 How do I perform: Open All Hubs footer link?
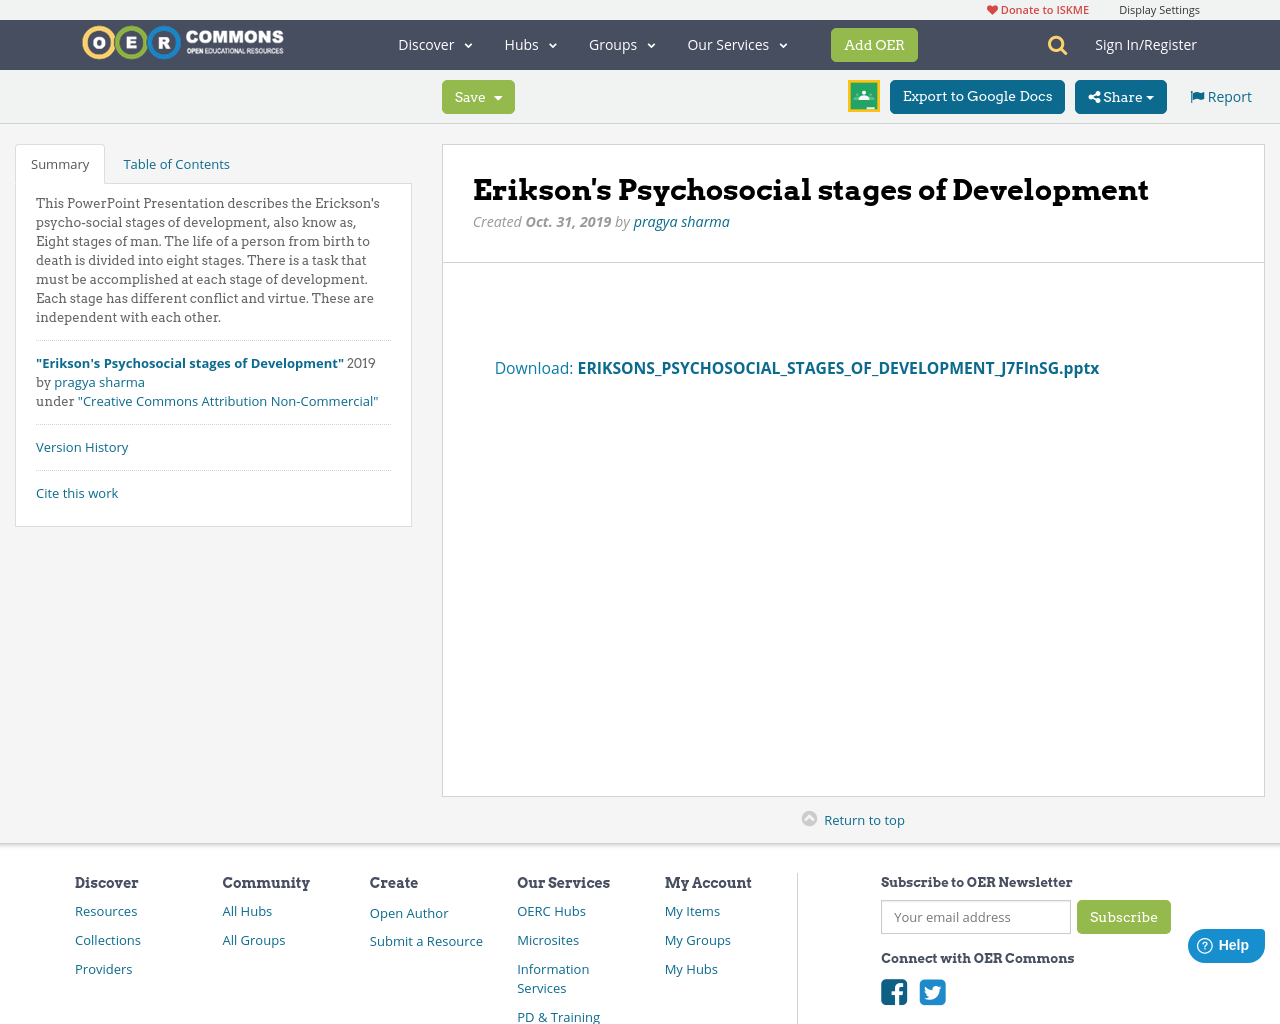(x=247, y=911)
